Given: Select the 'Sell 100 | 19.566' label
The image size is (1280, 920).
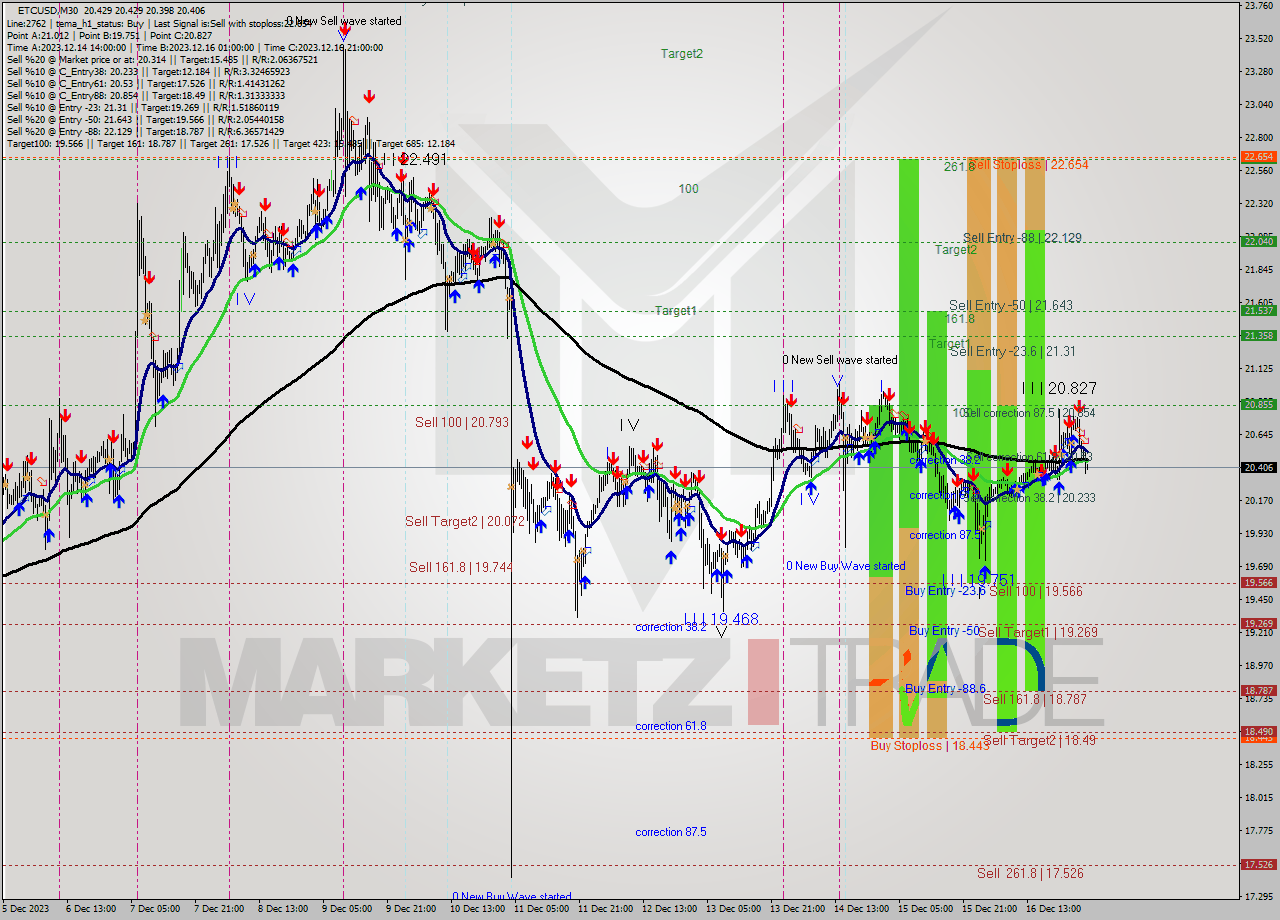Looking at the screenshot, I should [1036, 591].
